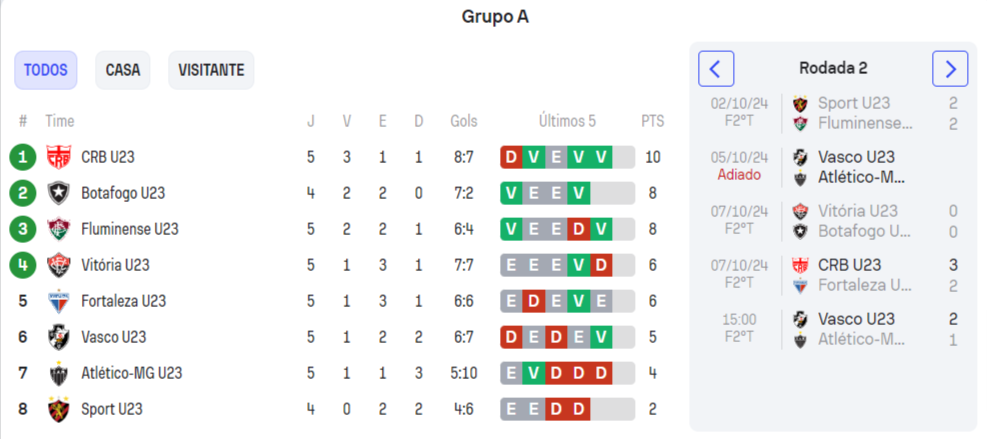
Task: Advance to the next rodada
Action: click(950, 68)
